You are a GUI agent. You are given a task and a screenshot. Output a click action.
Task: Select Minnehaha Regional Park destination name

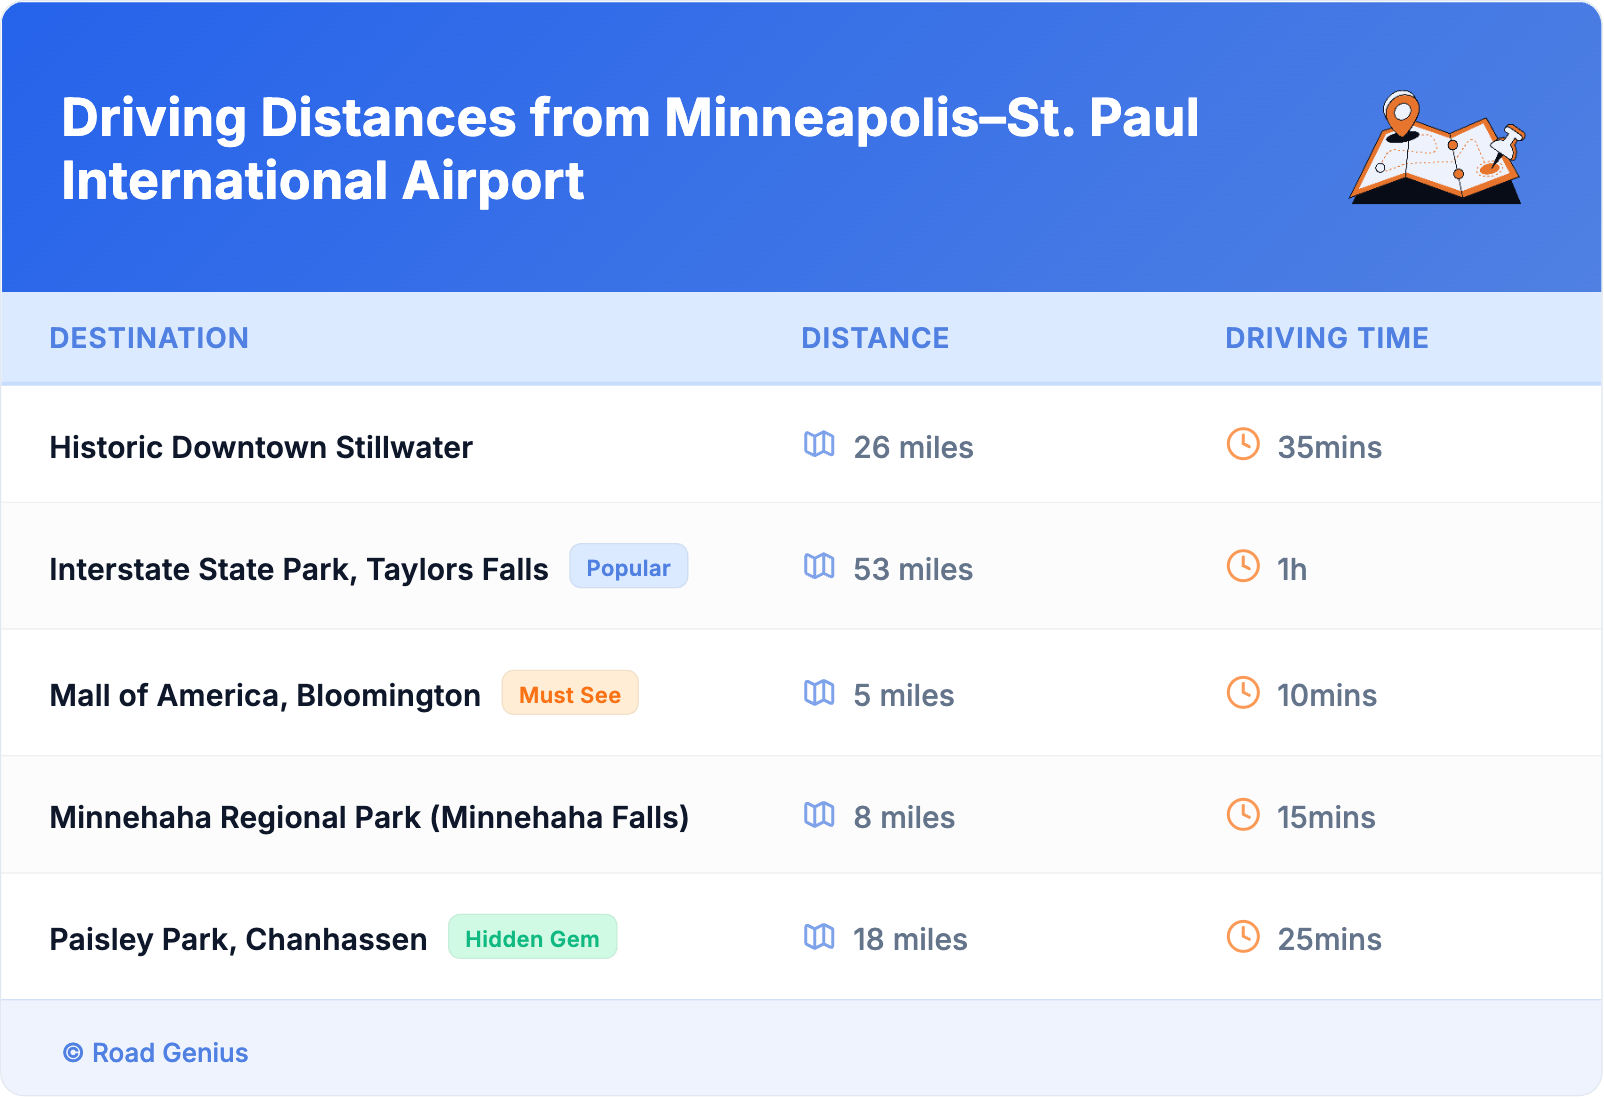(x=369, y=817)
